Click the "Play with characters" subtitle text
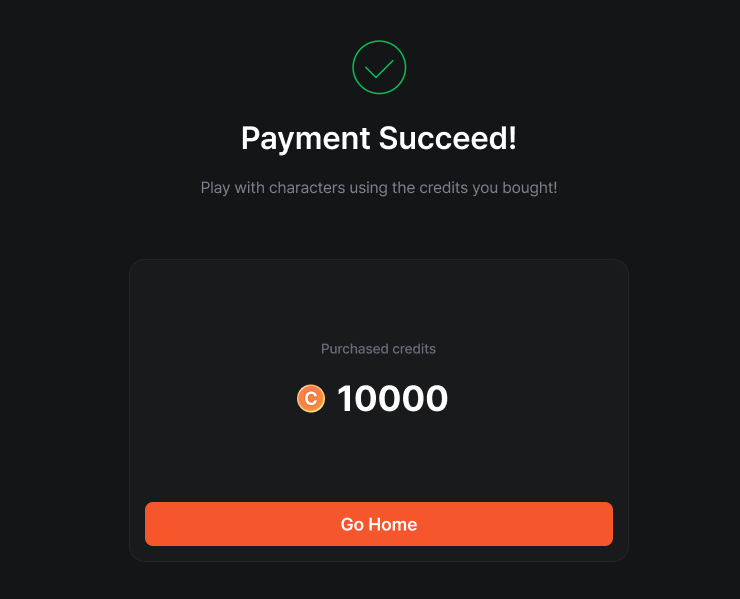Viewport: 740px width, 599px height. (379, 188)
